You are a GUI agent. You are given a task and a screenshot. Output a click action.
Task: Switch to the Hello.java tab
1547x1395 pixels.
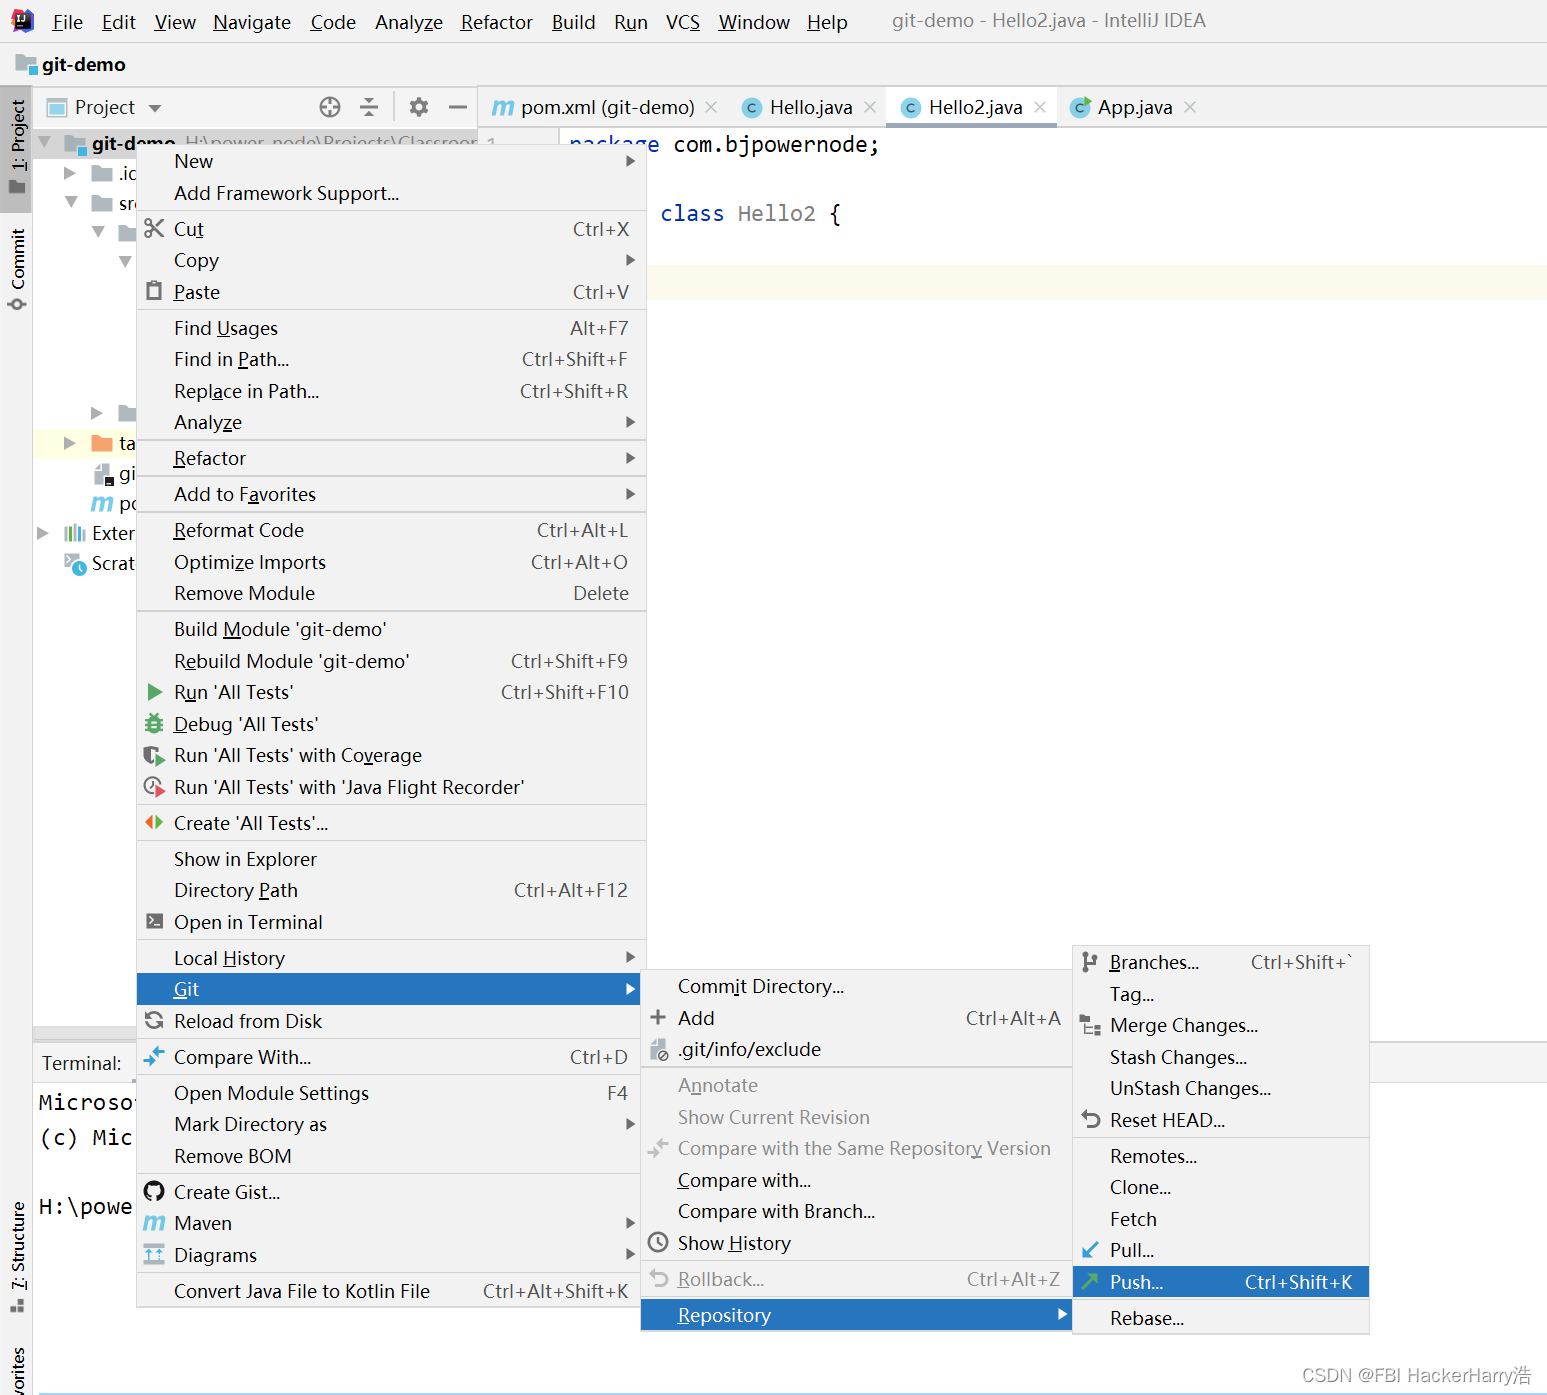point(811,107)
